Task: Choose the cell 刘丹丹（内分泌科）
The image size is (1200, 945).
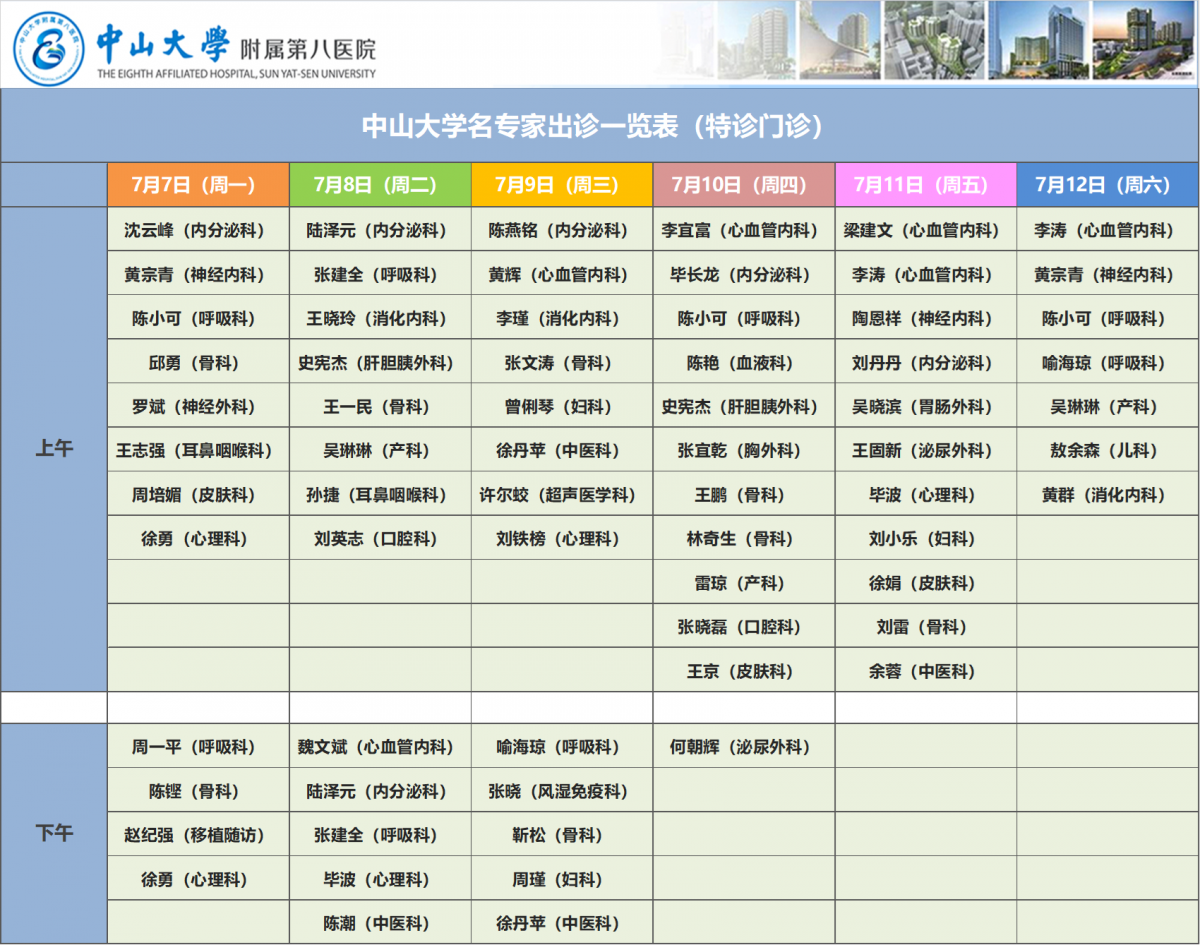Action: 926,362
